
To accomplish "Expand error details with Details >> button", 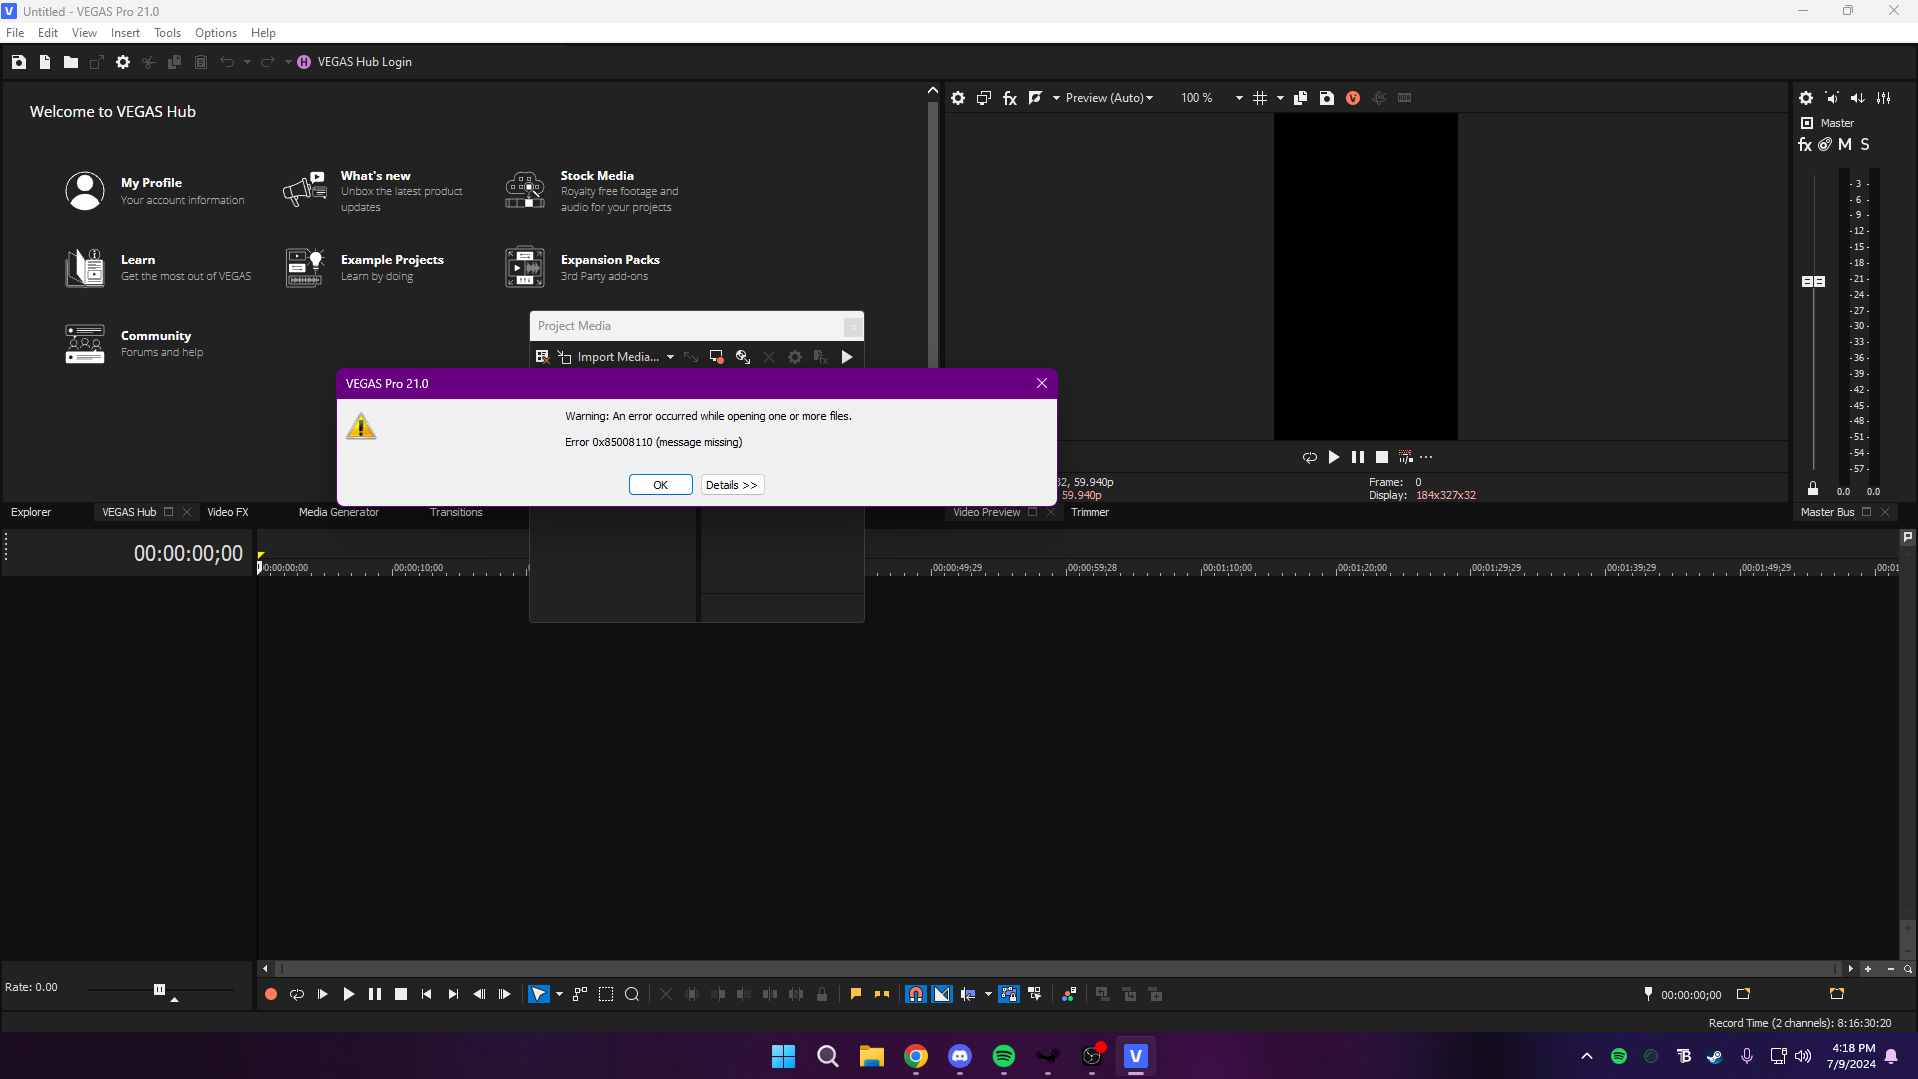I will [732, 485].
